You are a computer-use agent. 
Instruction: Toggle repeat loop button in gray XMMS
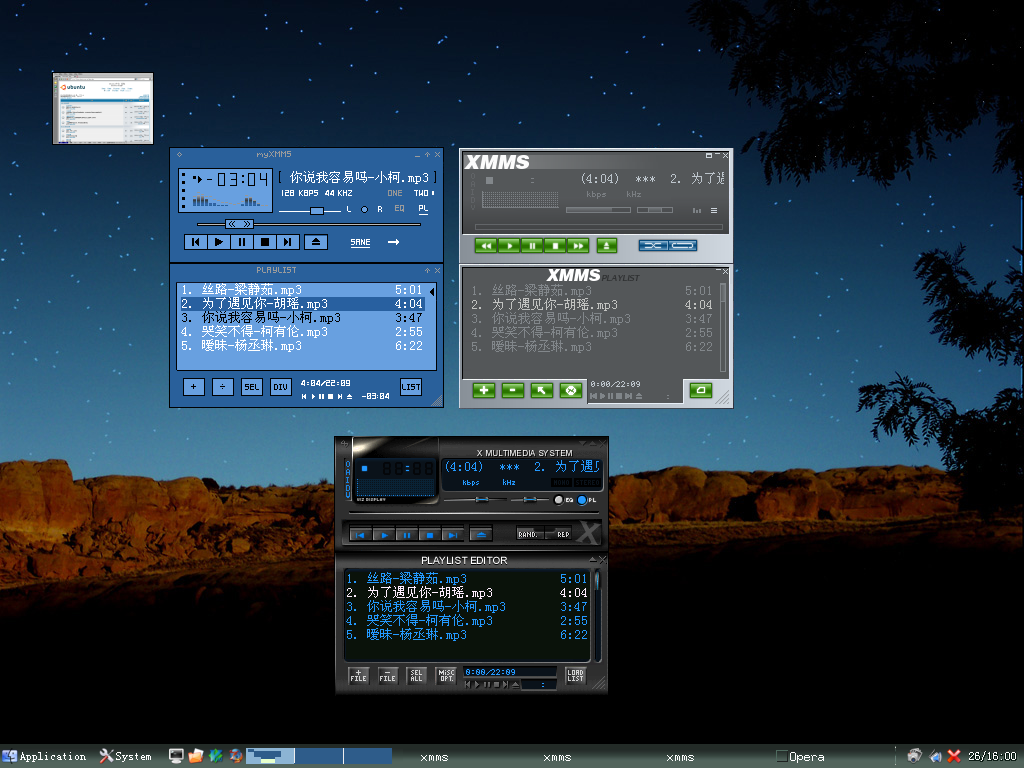682,246
